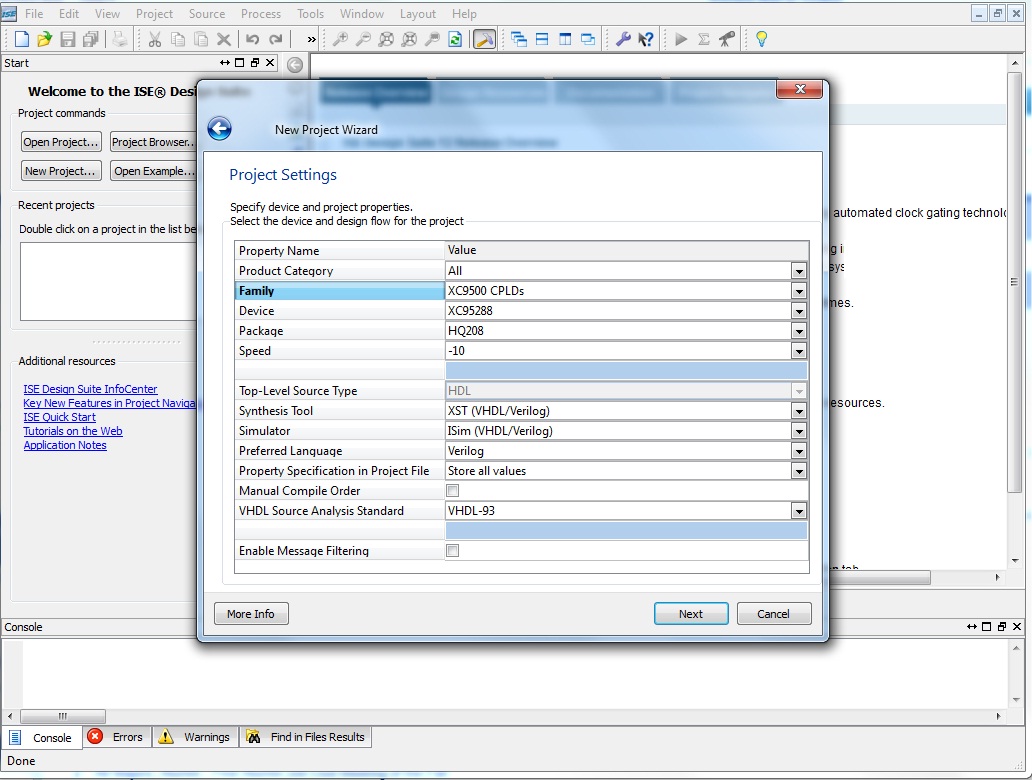Screen dimensions: 1032x780
Task: Click the Redo arrow icon
Action: coord(276,39)
